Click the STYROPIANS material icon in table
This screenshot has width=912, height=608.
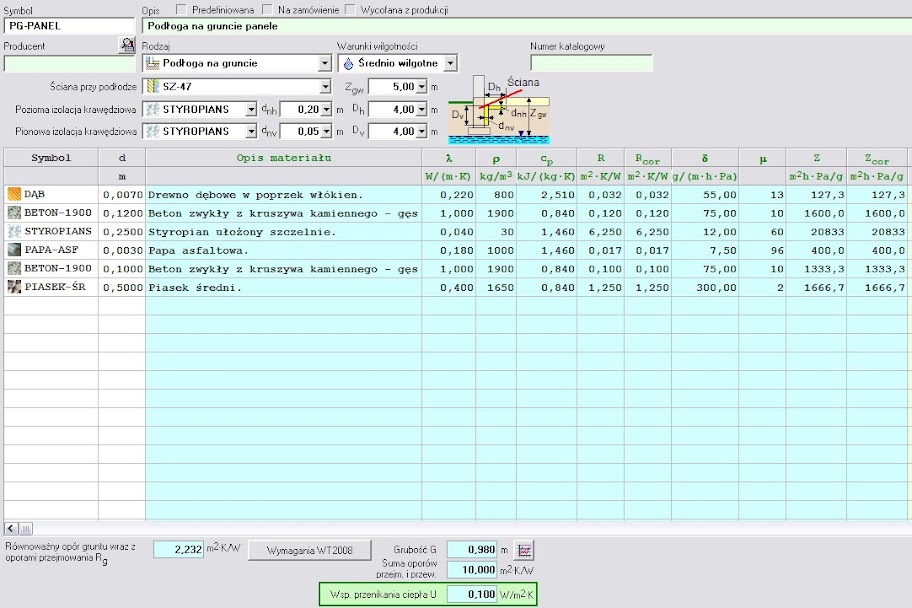tap(14, 232)
